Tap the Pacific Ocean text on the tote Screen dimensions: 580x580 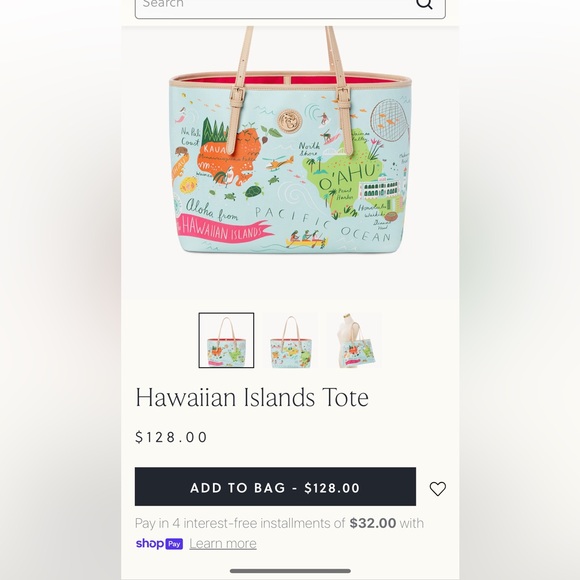(x=323, y=225)
